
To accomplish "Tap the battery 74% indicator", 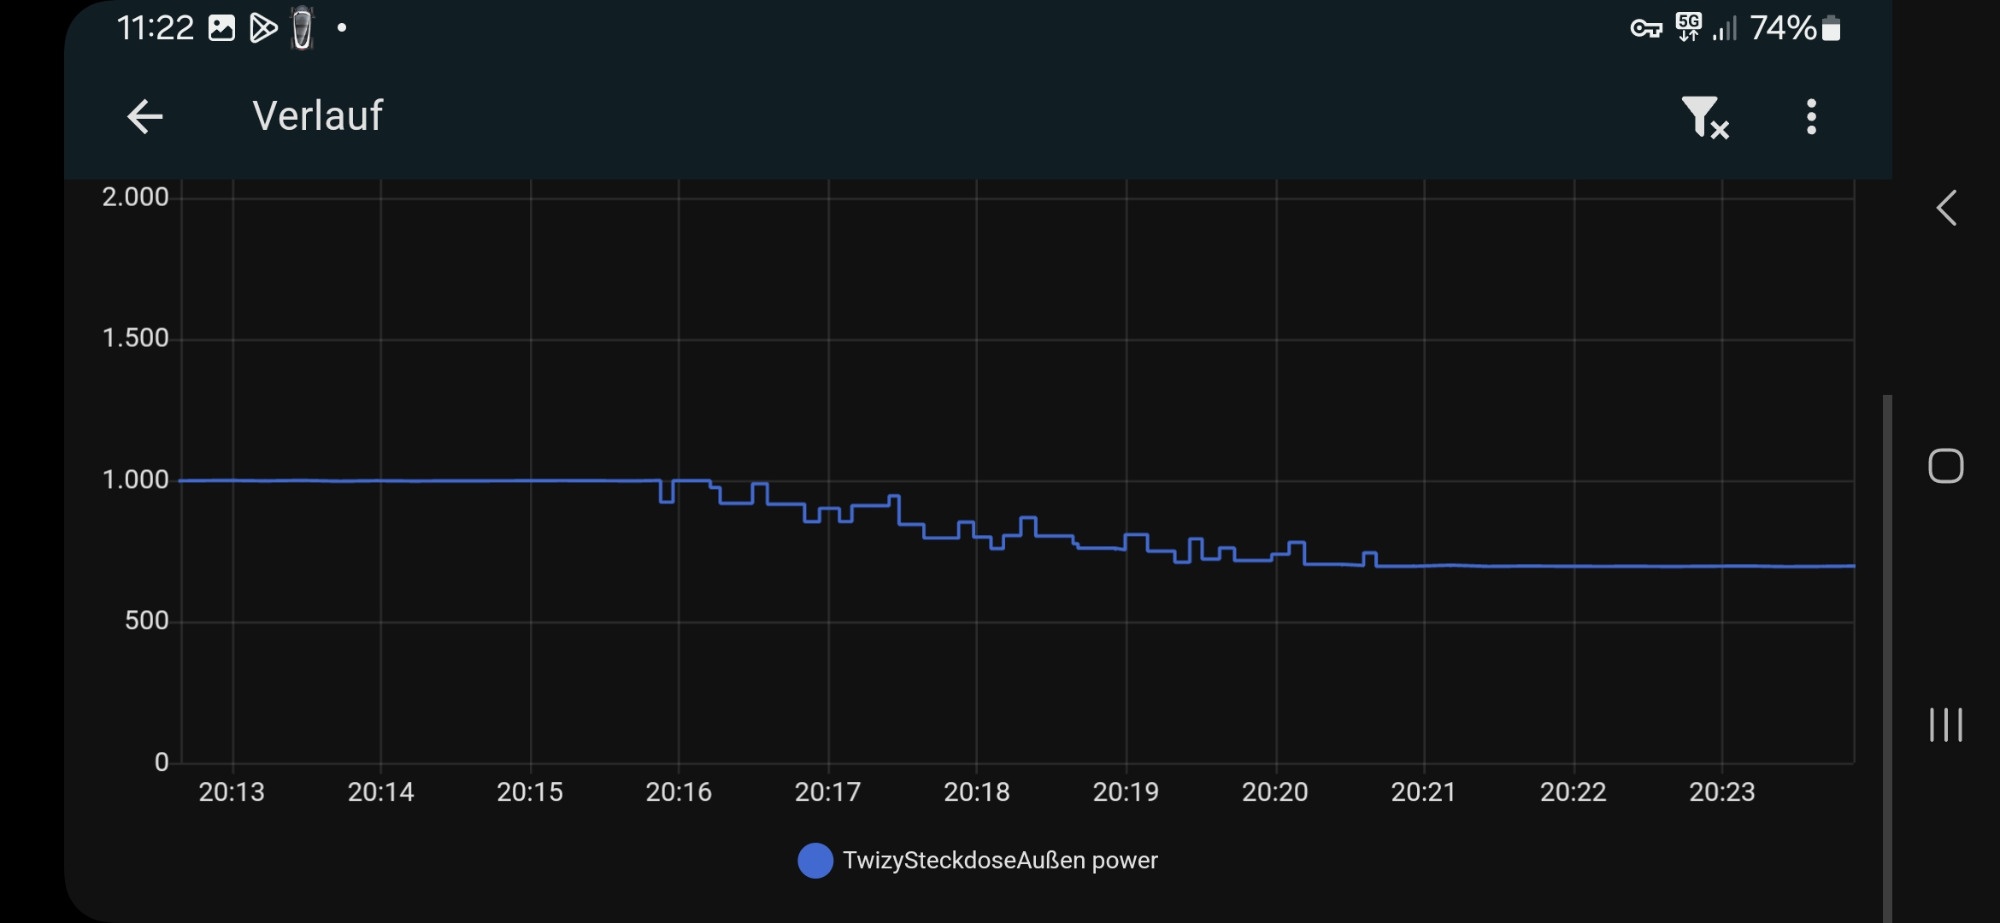I will coord(1794,28).
